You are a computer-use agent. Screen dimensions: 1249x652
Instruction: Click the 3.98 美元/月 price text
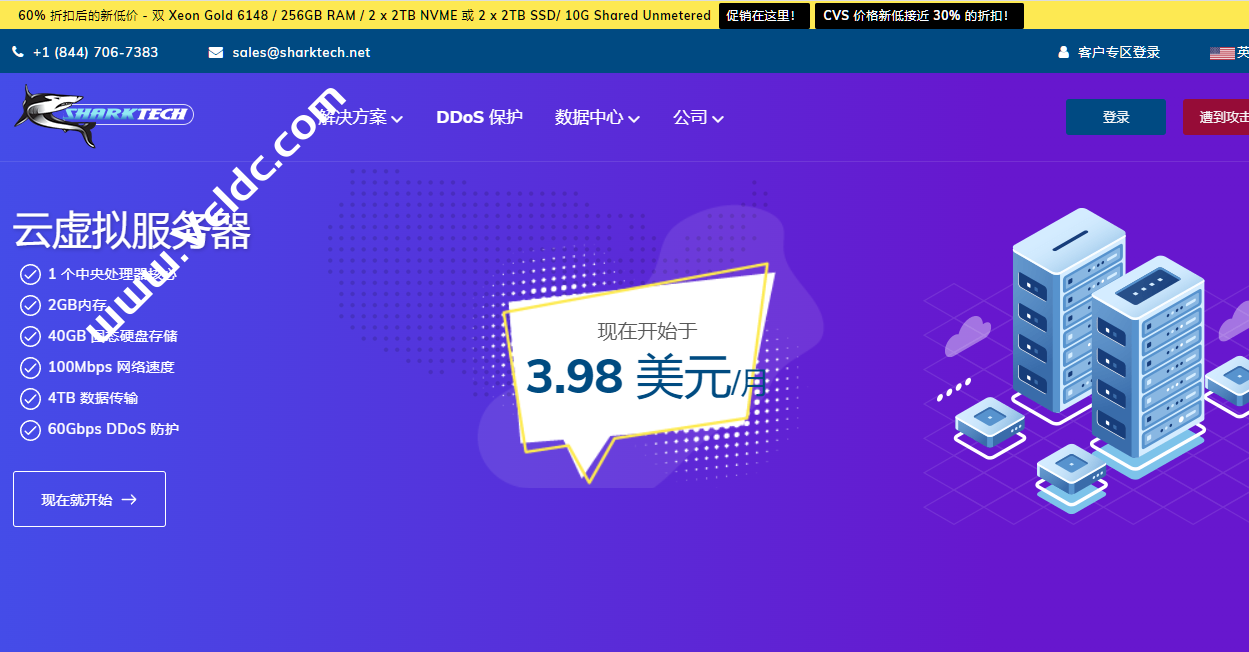tap(647, 377)
